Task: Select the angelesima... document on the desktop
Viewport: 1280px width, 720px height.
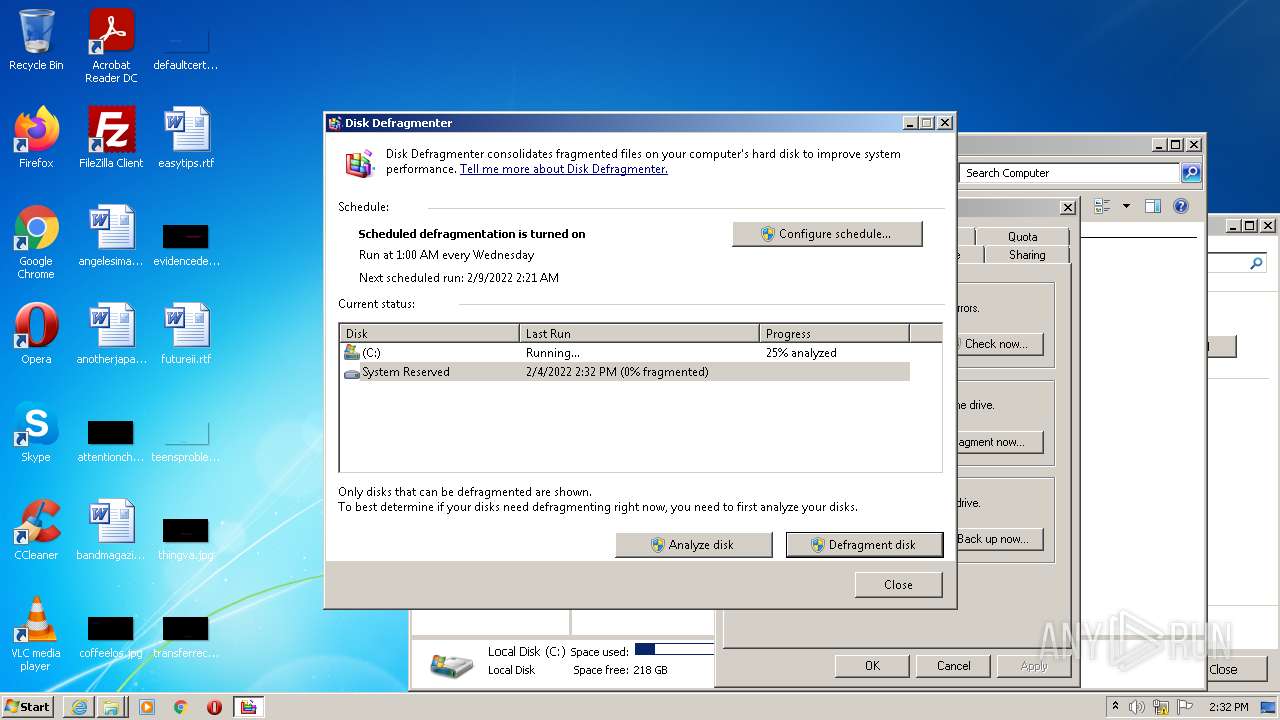Action: point(111,236)
